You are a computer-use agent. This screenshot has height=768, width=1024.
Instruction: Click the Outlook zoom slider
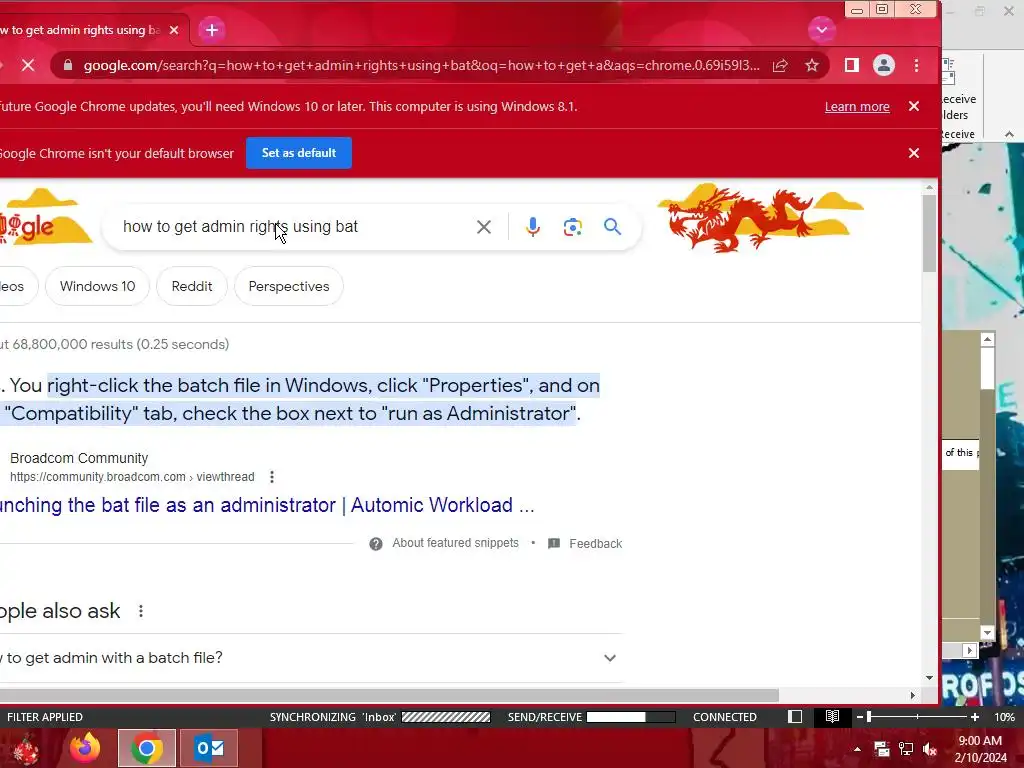[x=918, y=717]
